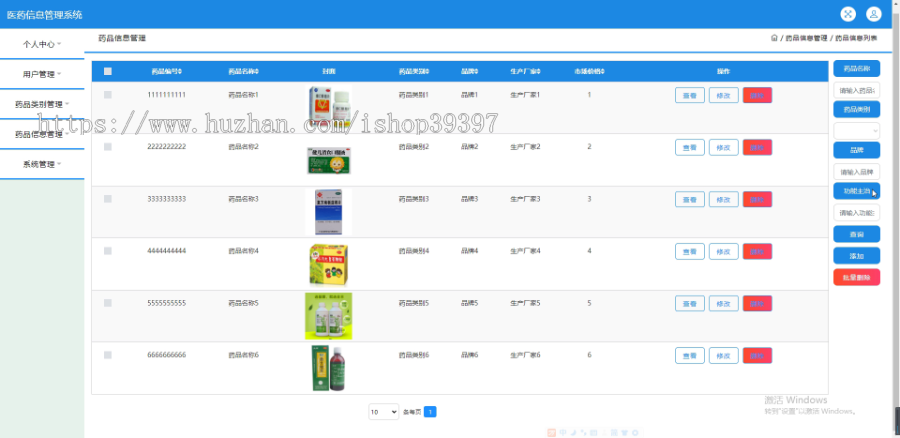The image size is (900, 438).
Task: Click 删除 for 药品名称6
Action: pyautogui.click(x=757, y=356)
